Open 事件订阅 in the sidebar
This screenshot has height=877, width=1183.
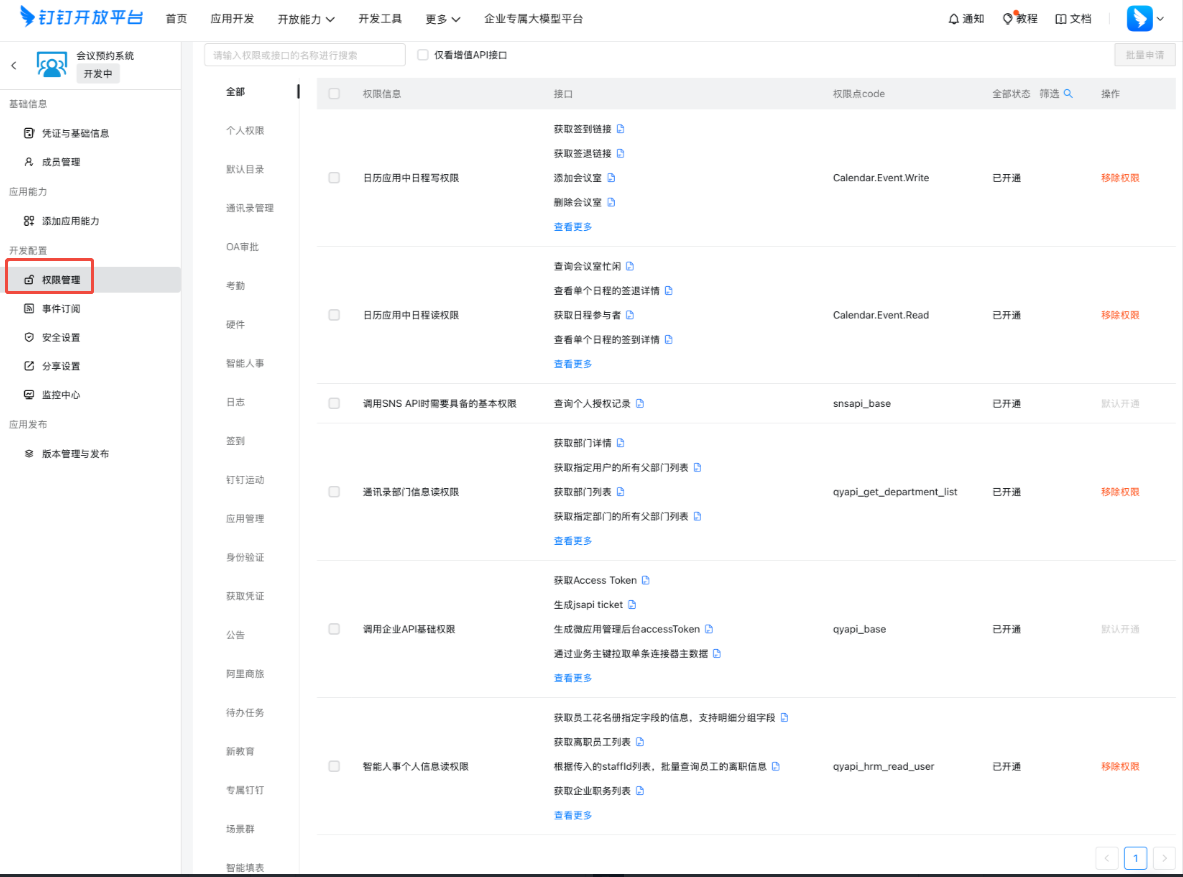pos(60,309)
